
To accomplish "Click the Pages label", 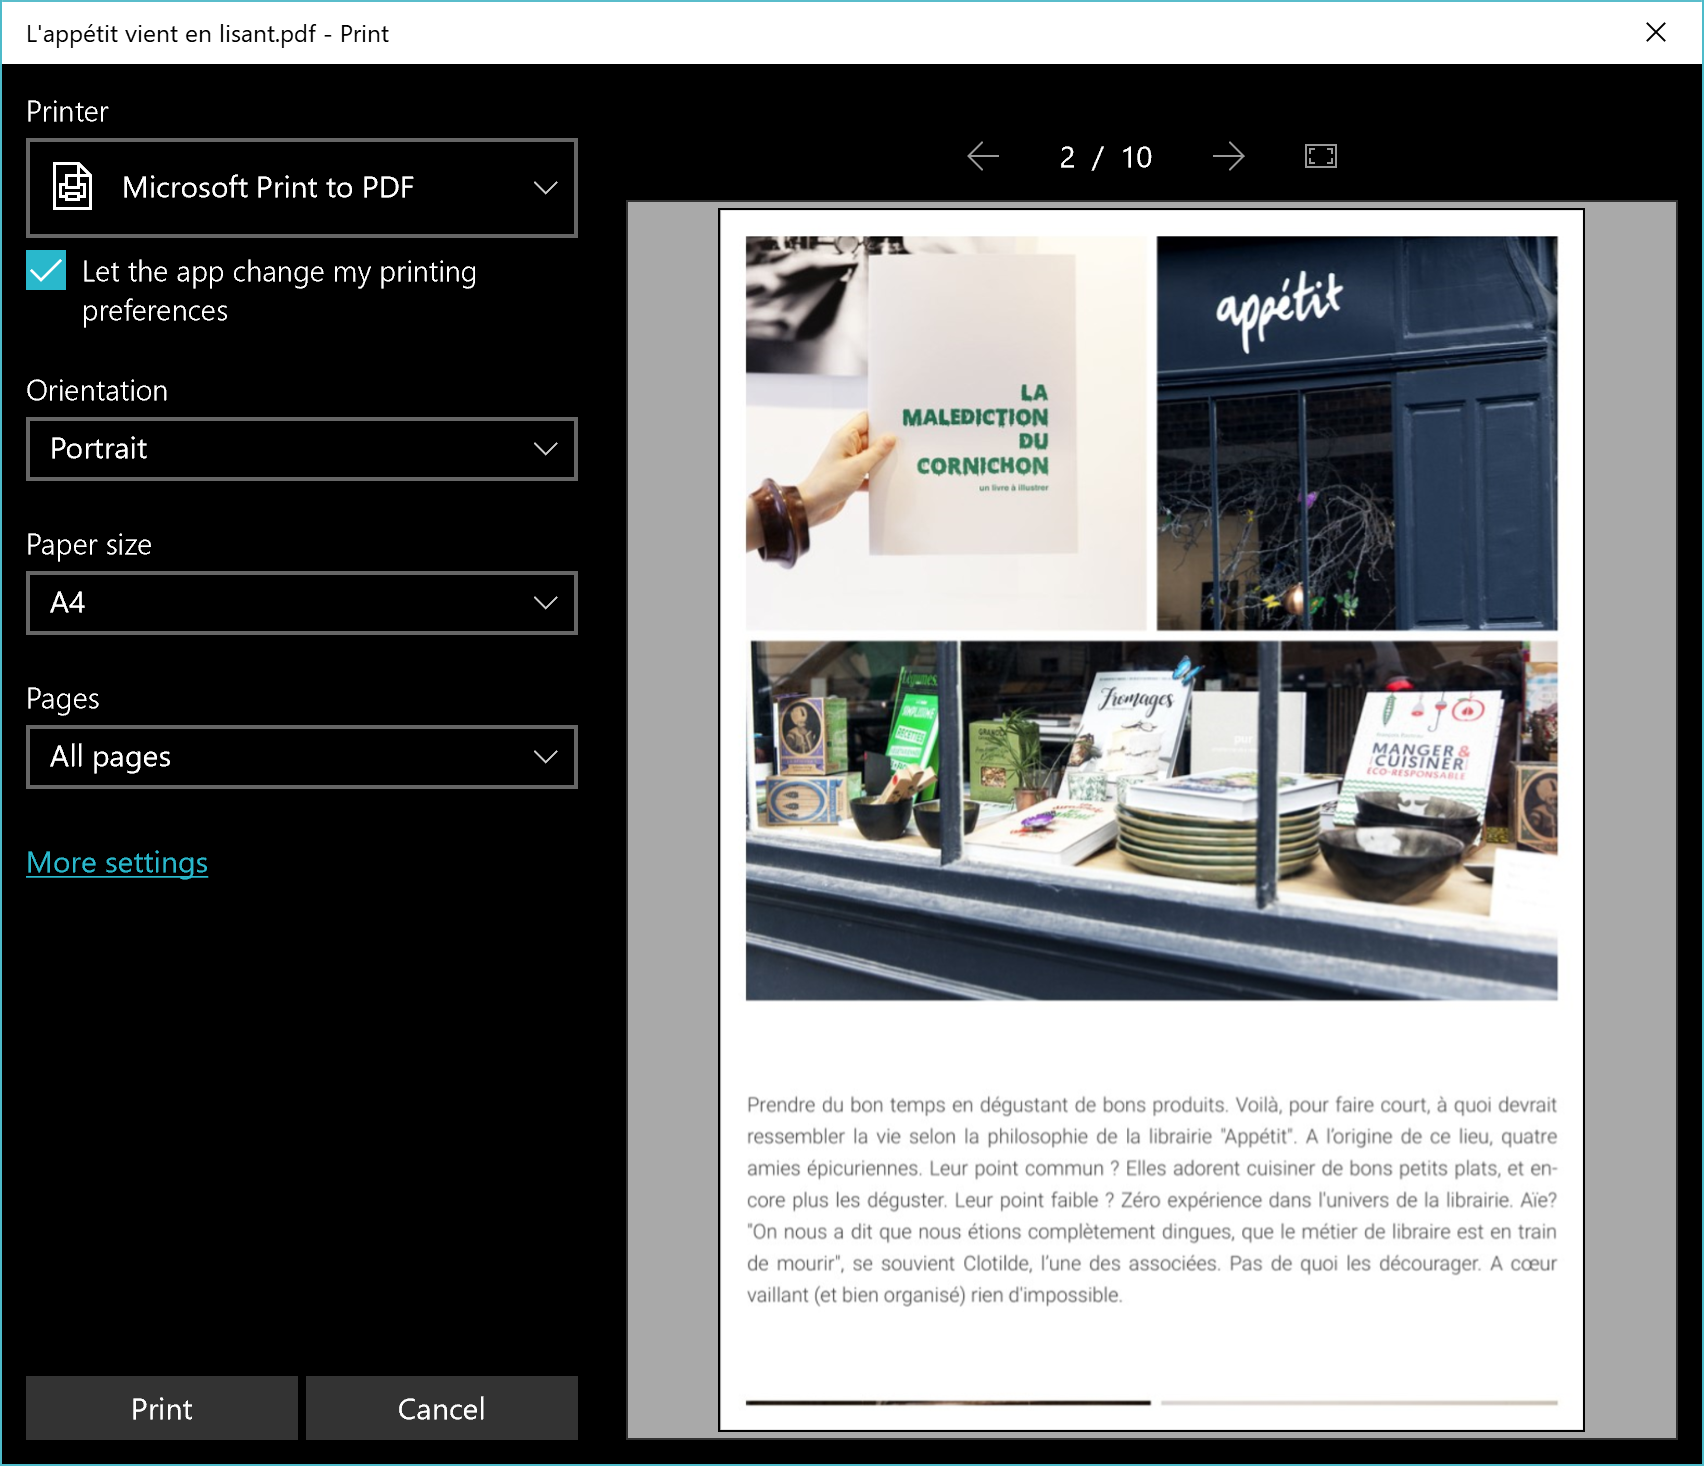I will 63,698.
